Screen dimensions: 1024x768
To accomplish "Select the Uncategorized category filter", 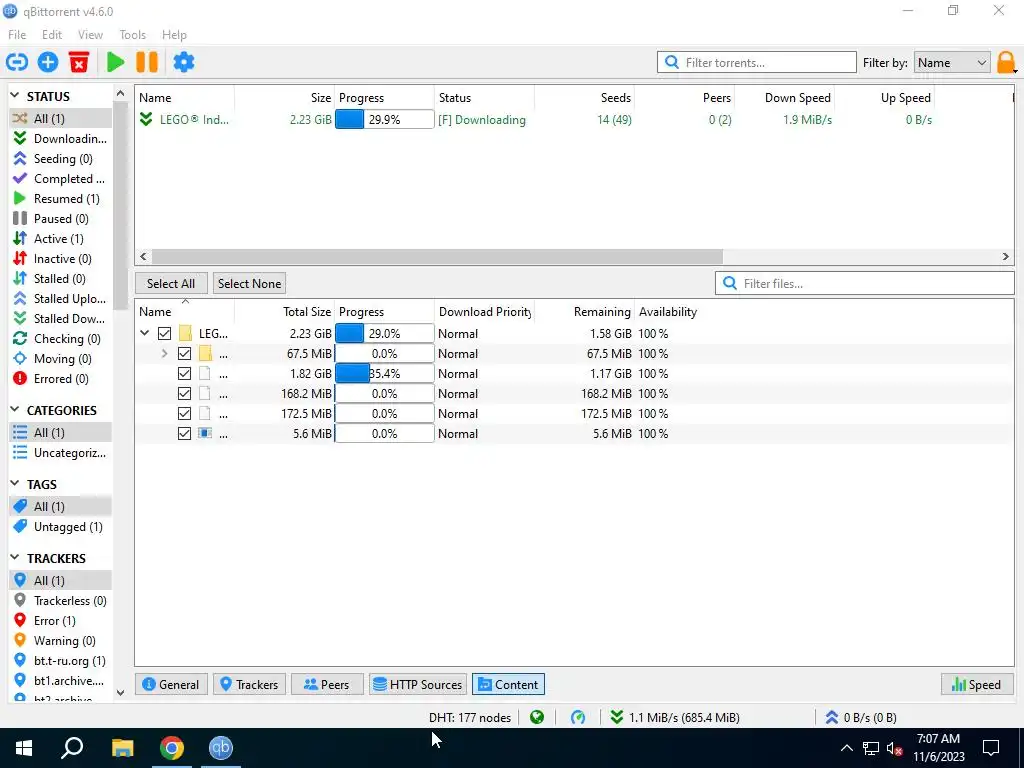I will (x=60, y=453).
